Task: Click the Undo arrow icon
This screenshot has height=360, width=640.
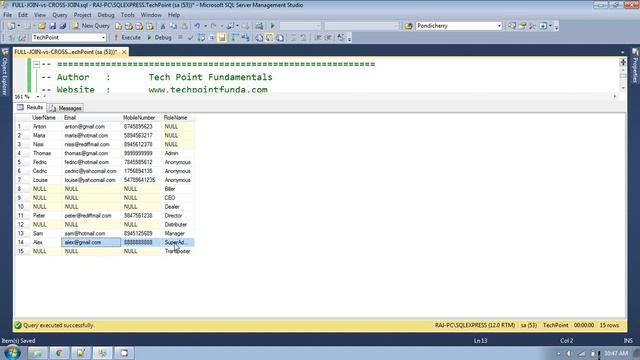Action: [x=197, y=26]
